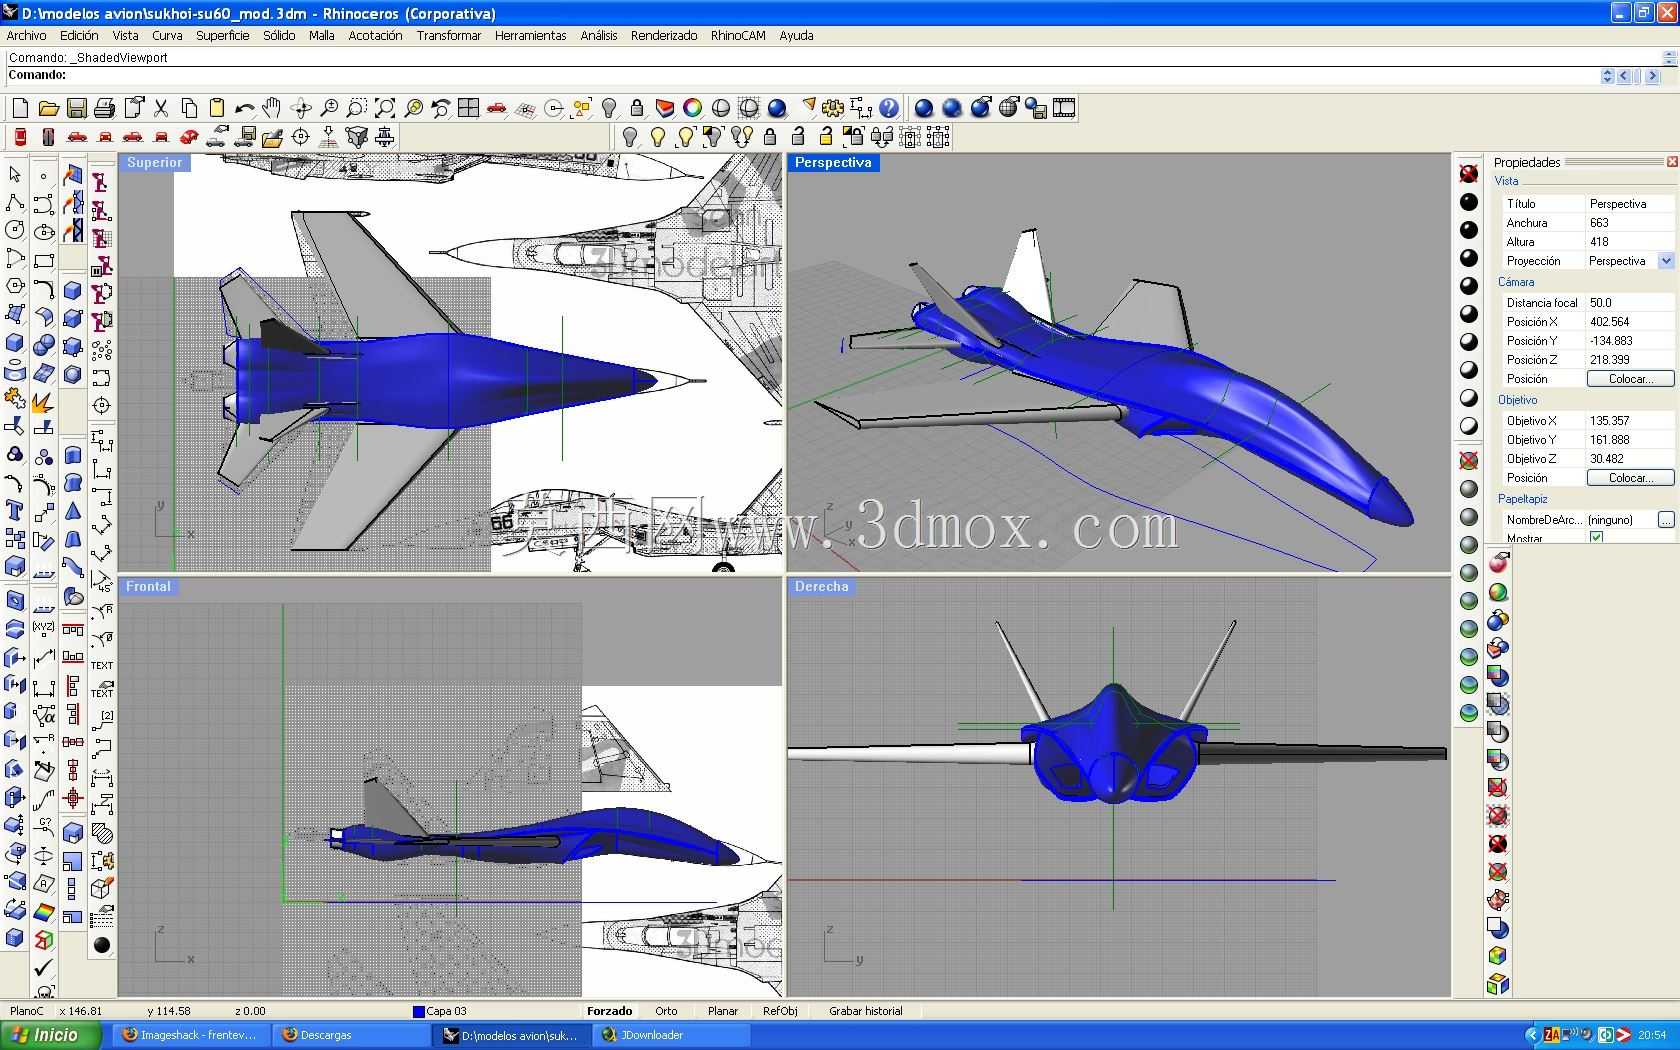Open the Edición menu
The image size is (1680, 1050).
79,35
